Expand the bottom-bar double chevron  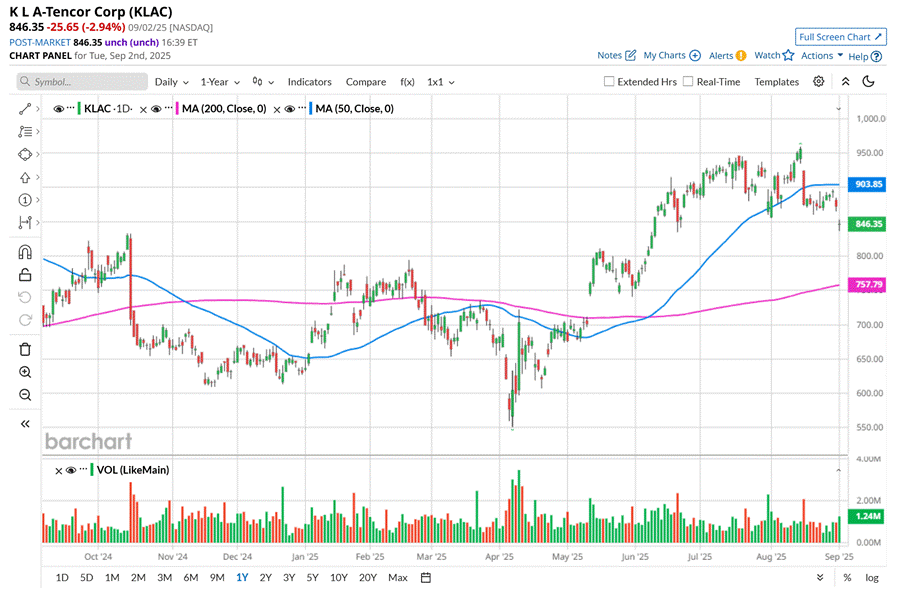pyautogui.click(x=820, y=577)
